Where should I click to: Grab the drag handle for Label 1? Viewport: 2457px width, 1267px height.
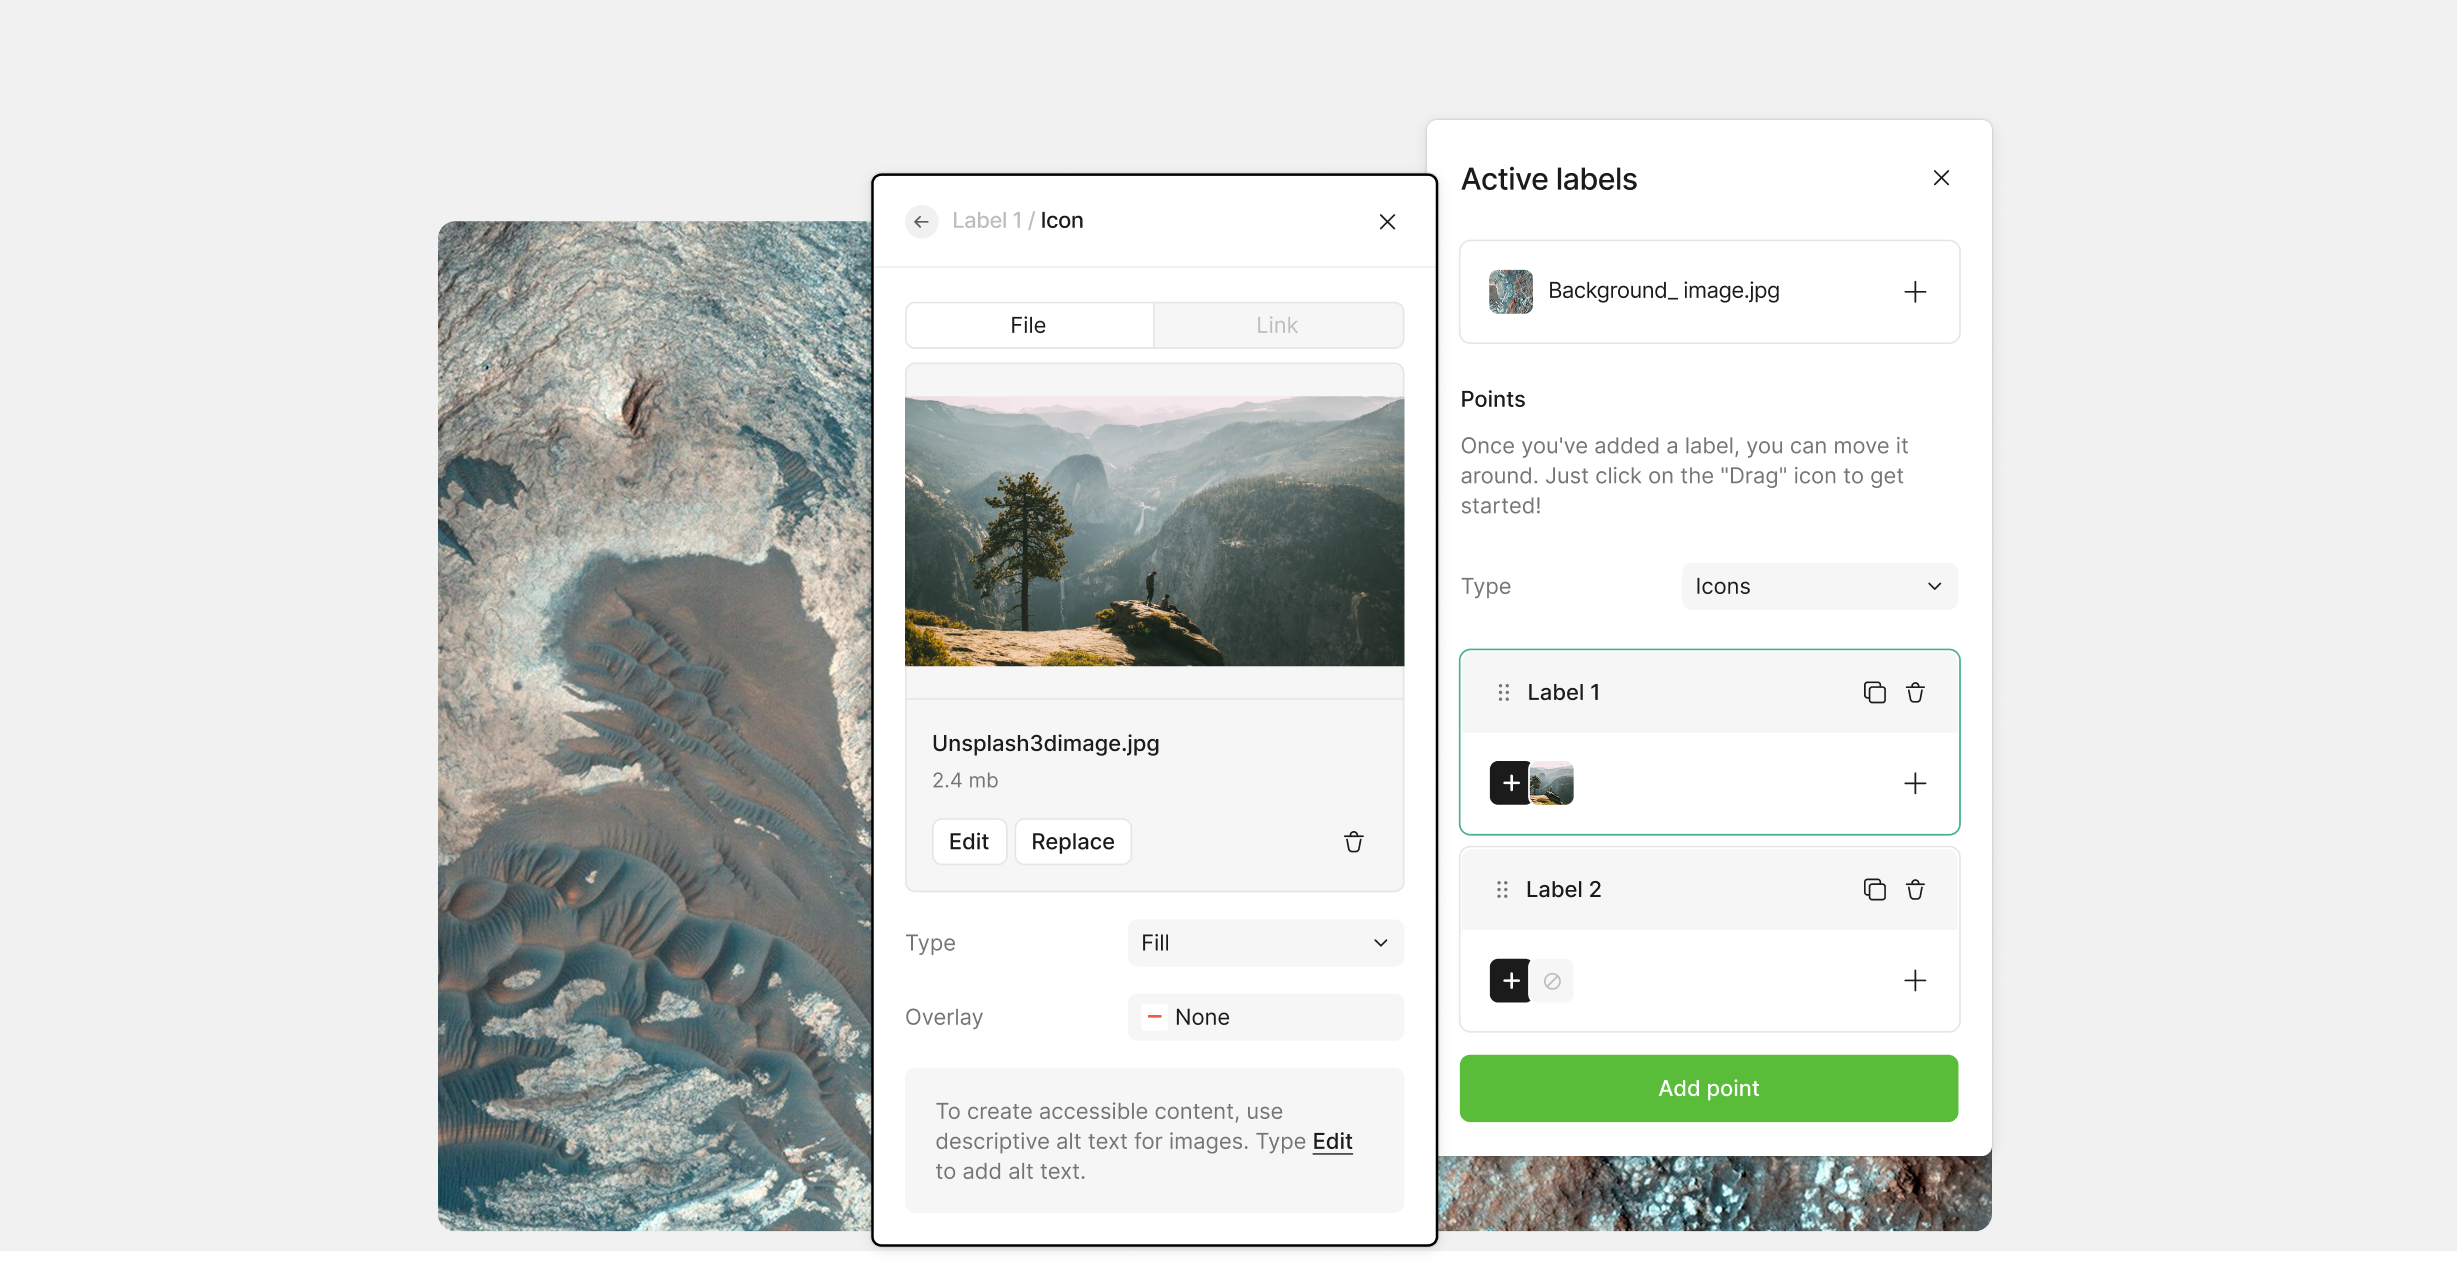coord(1503,692)
